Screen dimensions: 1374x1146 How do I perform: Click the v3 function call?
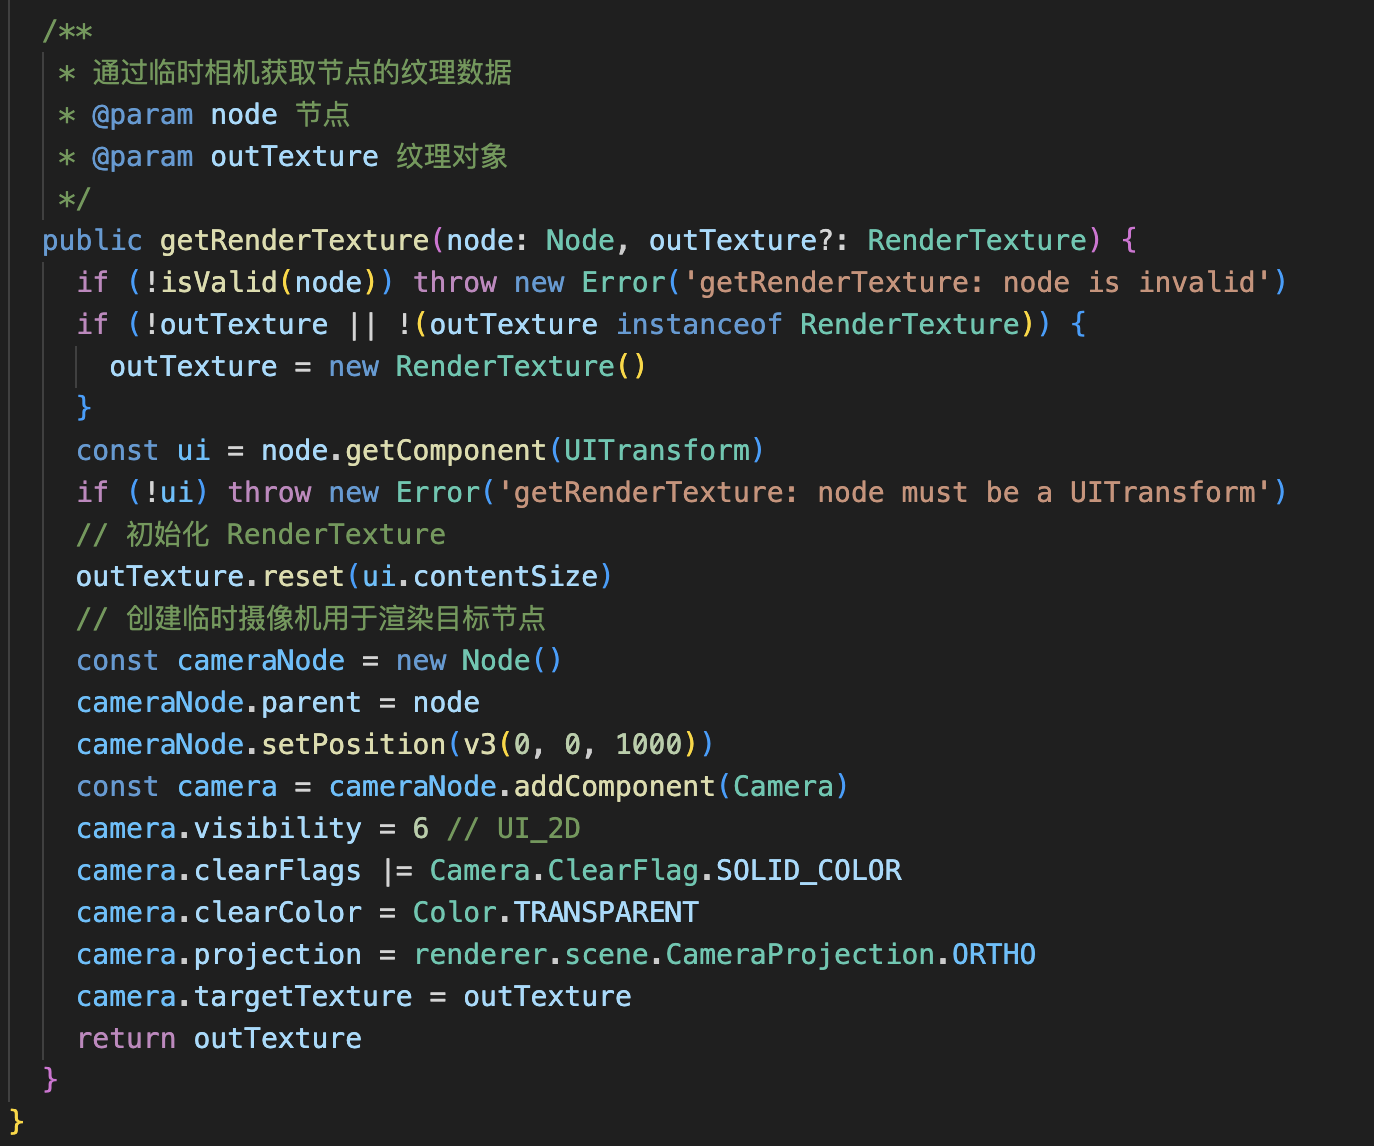coord(480,745)
